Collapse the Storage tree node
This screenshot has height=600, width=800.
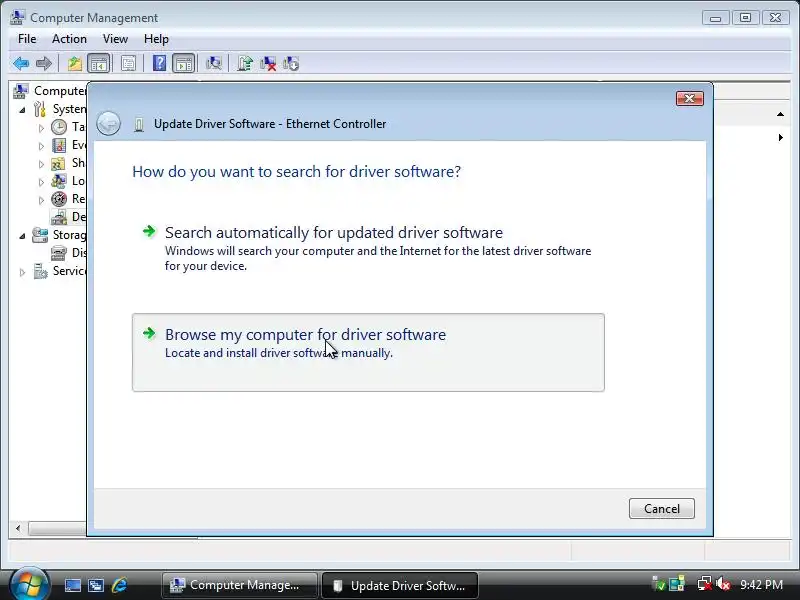pyautogui.click(x=22, y=236)
